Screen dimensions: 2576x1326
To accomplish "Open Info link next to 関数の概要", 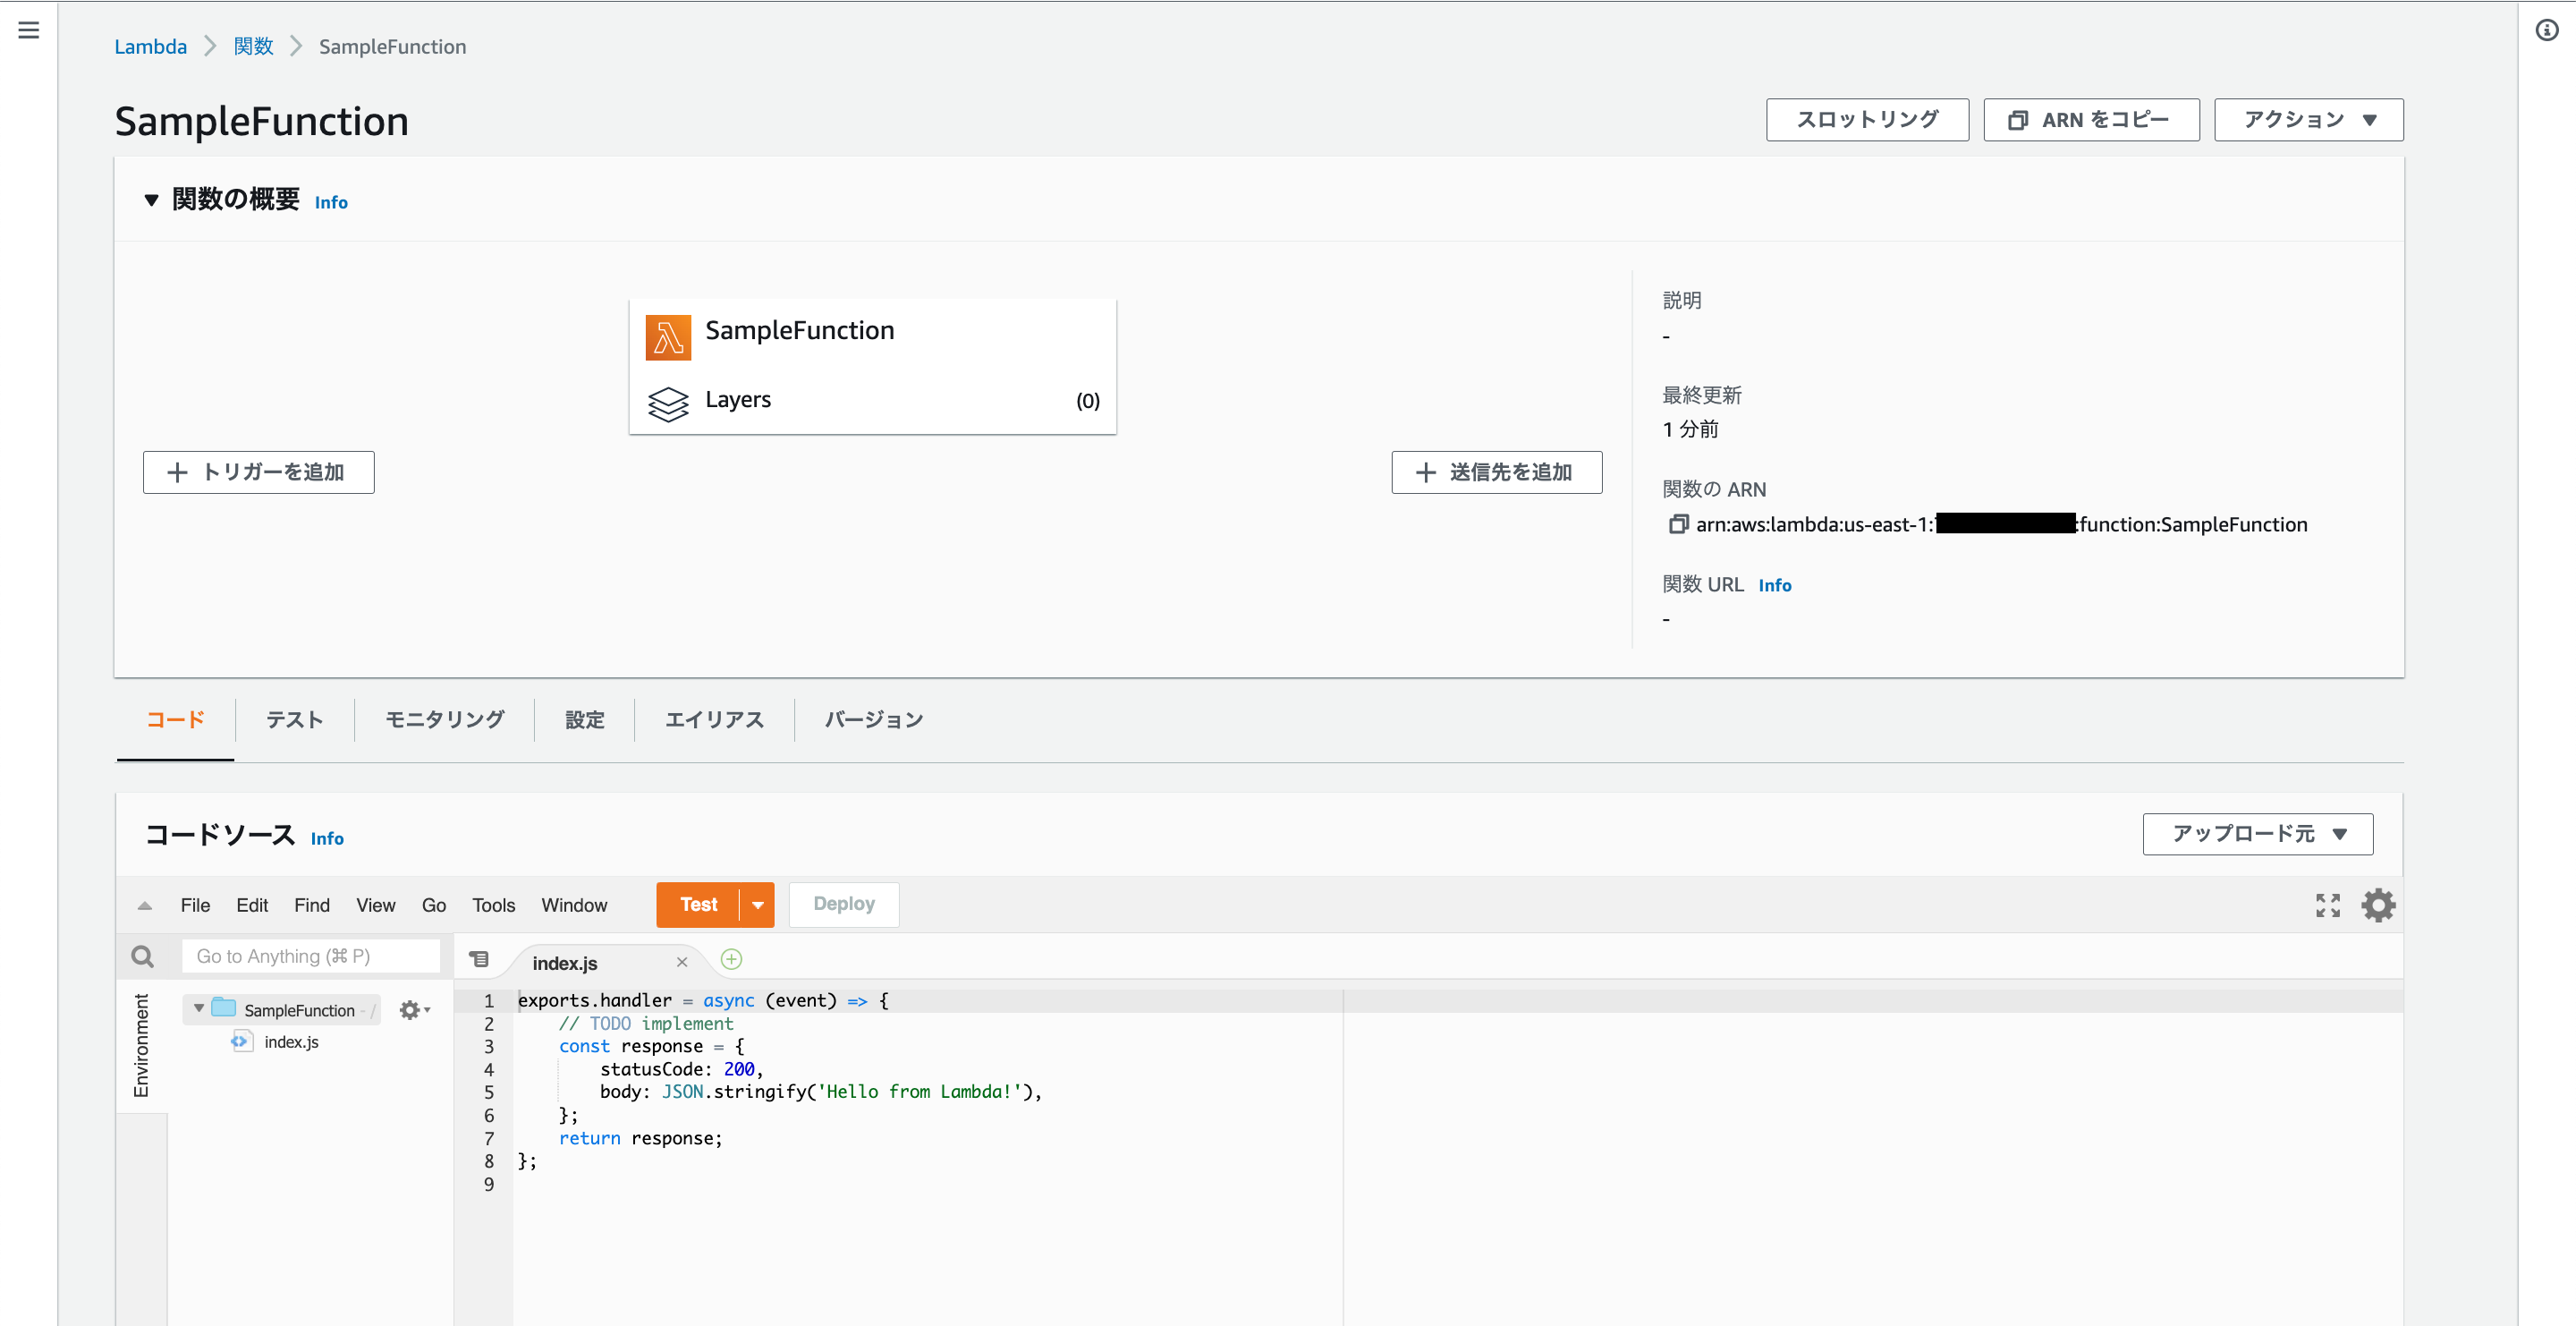I will [x=331, y=202].
